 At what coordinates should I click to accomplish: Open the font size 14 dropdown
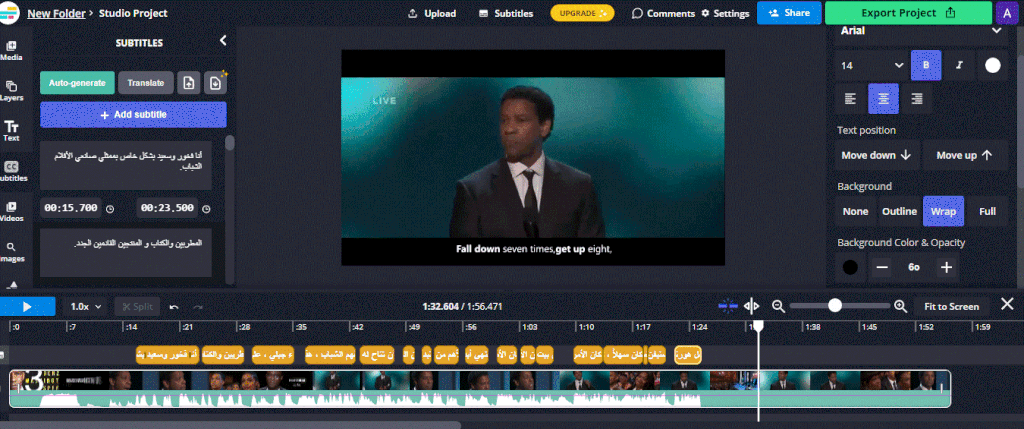872,65
